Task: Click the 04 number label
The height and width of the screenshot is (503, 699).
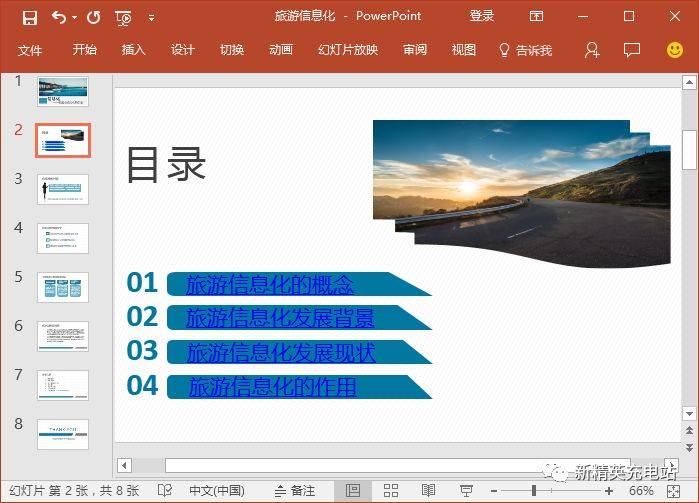Action: 142,385
